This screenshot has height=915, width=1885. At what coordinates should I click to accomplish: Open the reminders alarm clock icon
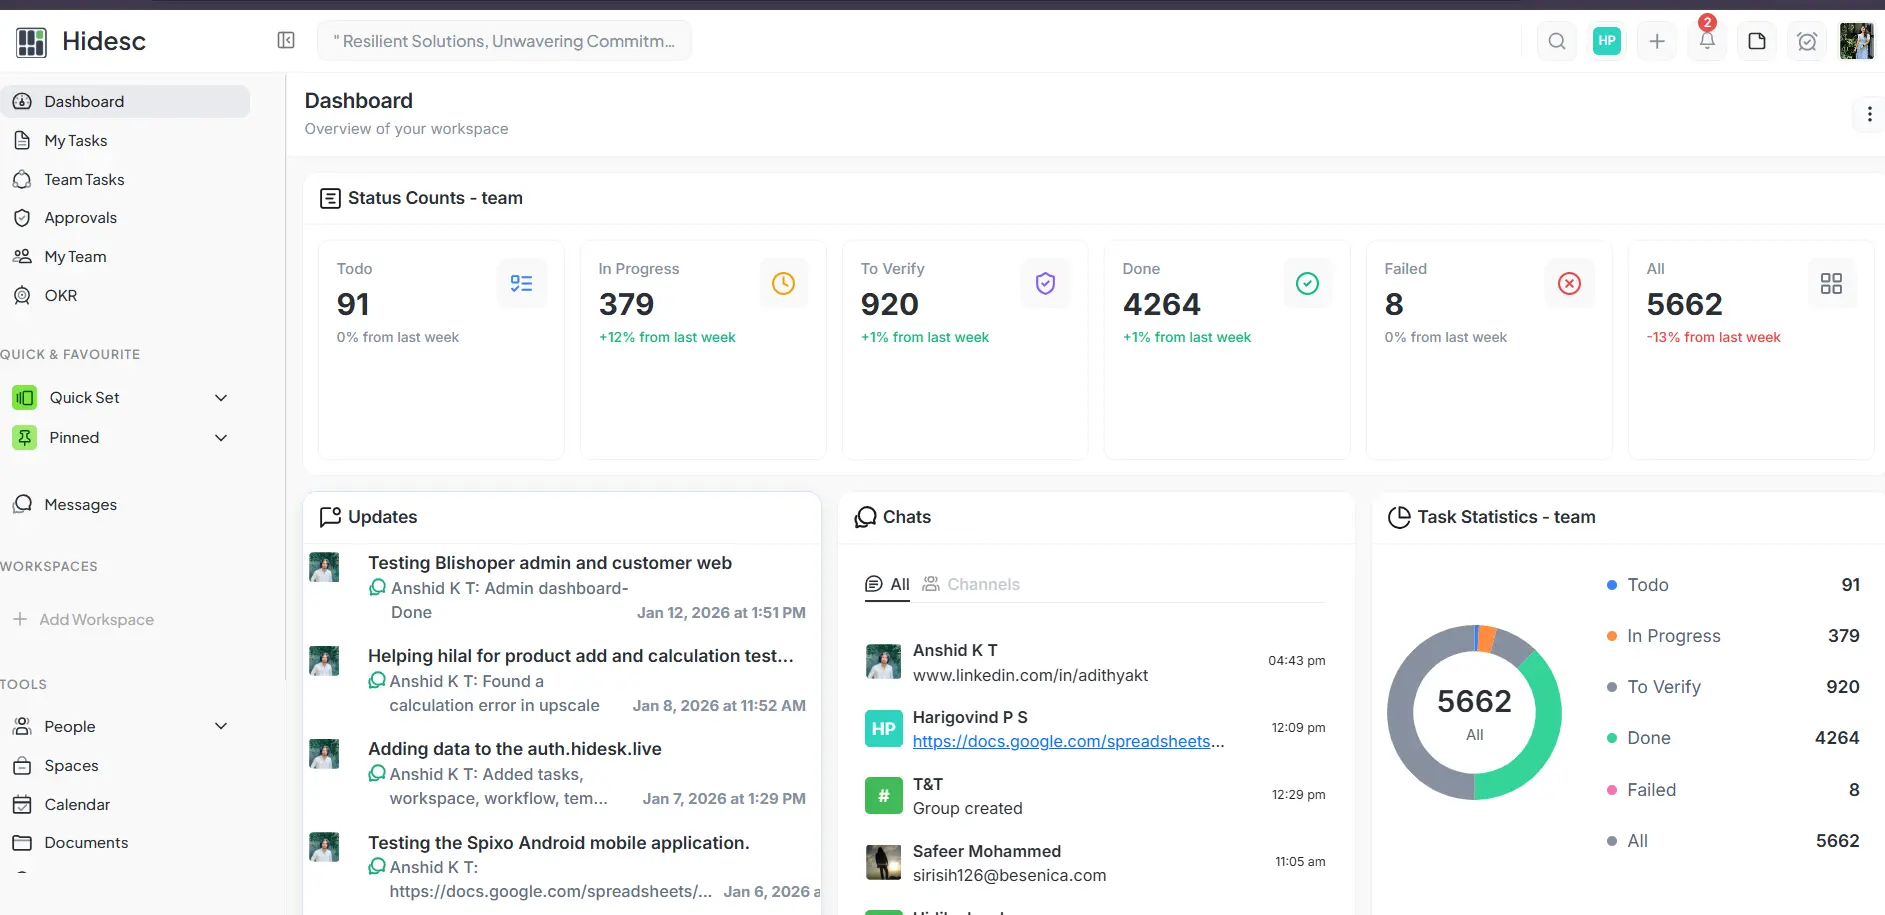(x=1807, y=41)
